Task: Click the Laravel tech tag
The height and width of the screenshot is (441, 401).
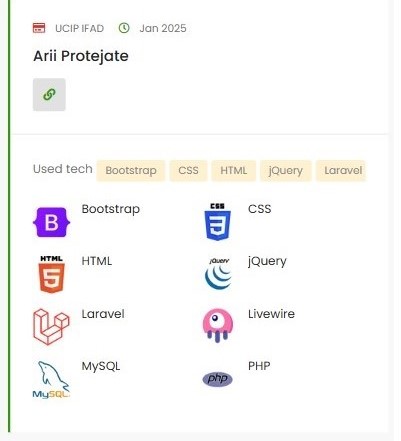Action: (x=341, y=171)
